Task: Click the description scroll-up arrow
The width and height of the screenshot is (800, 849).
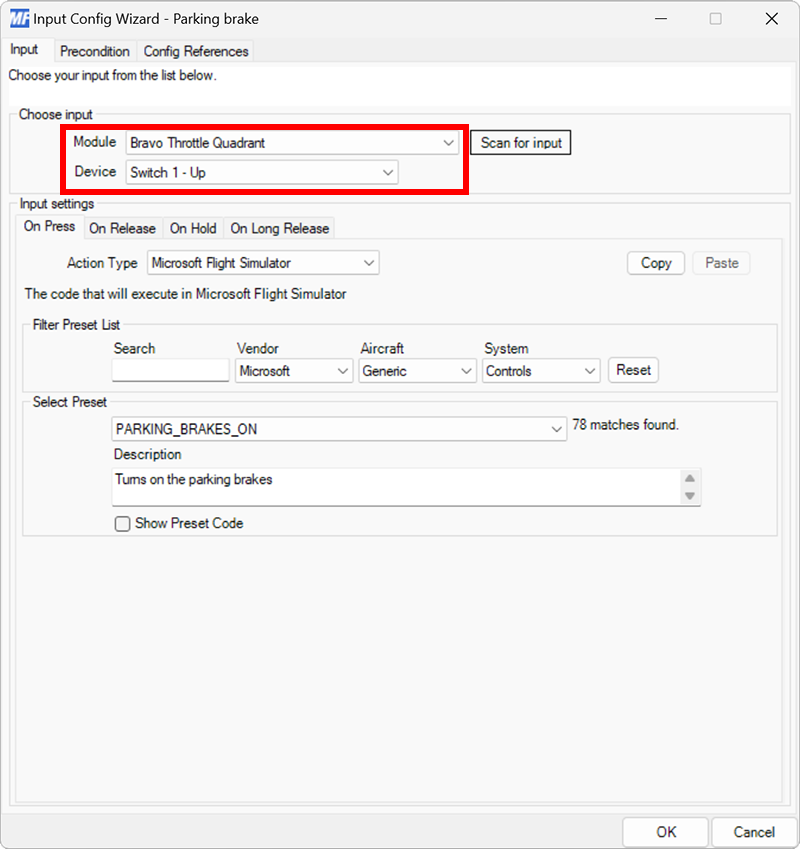Action: 691,478
